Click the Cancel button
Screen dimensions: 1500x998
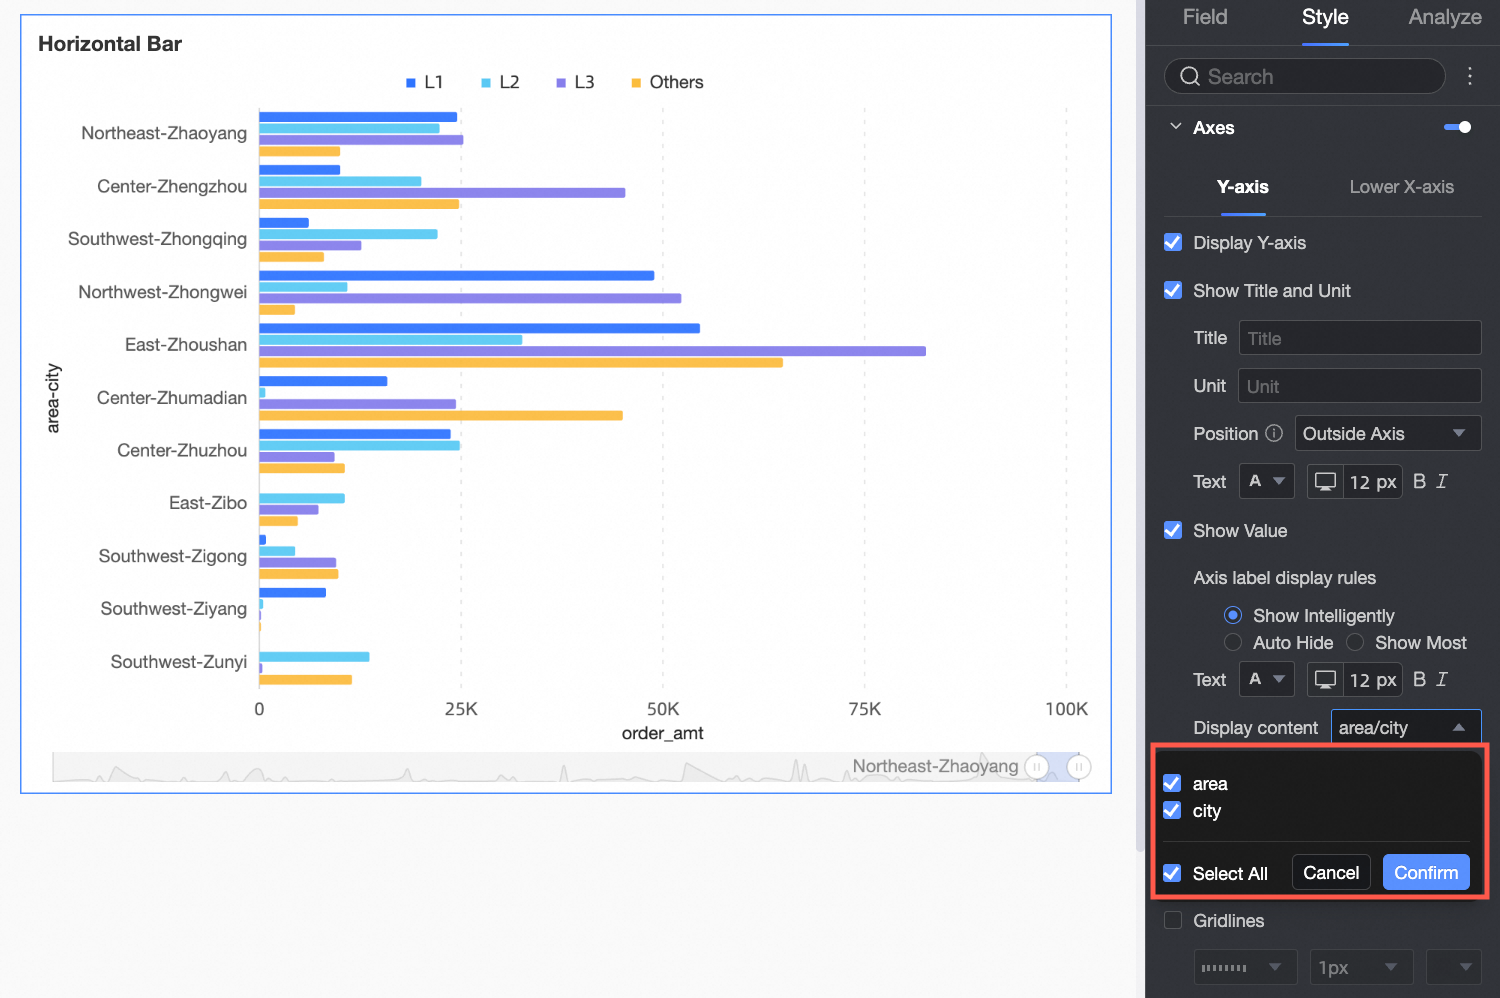point(1331,872)
